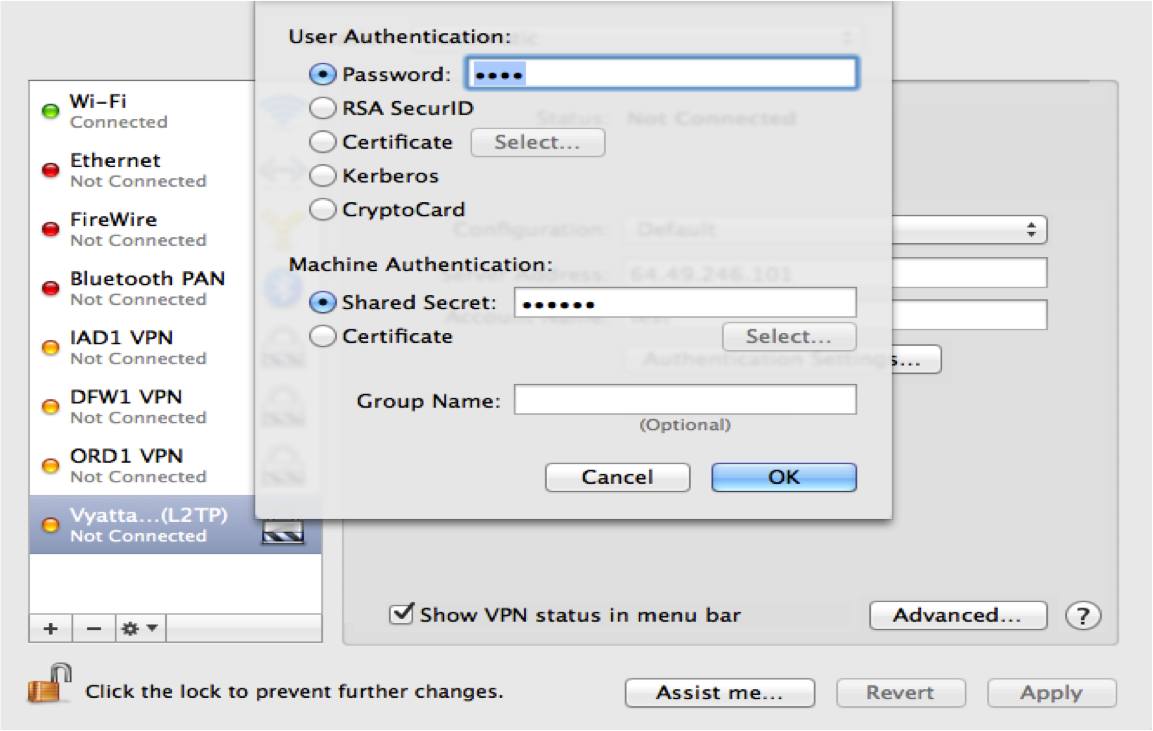The image size is (1153, 731).
Task: Select Ethernet in the services list
Action: [142, 171]
